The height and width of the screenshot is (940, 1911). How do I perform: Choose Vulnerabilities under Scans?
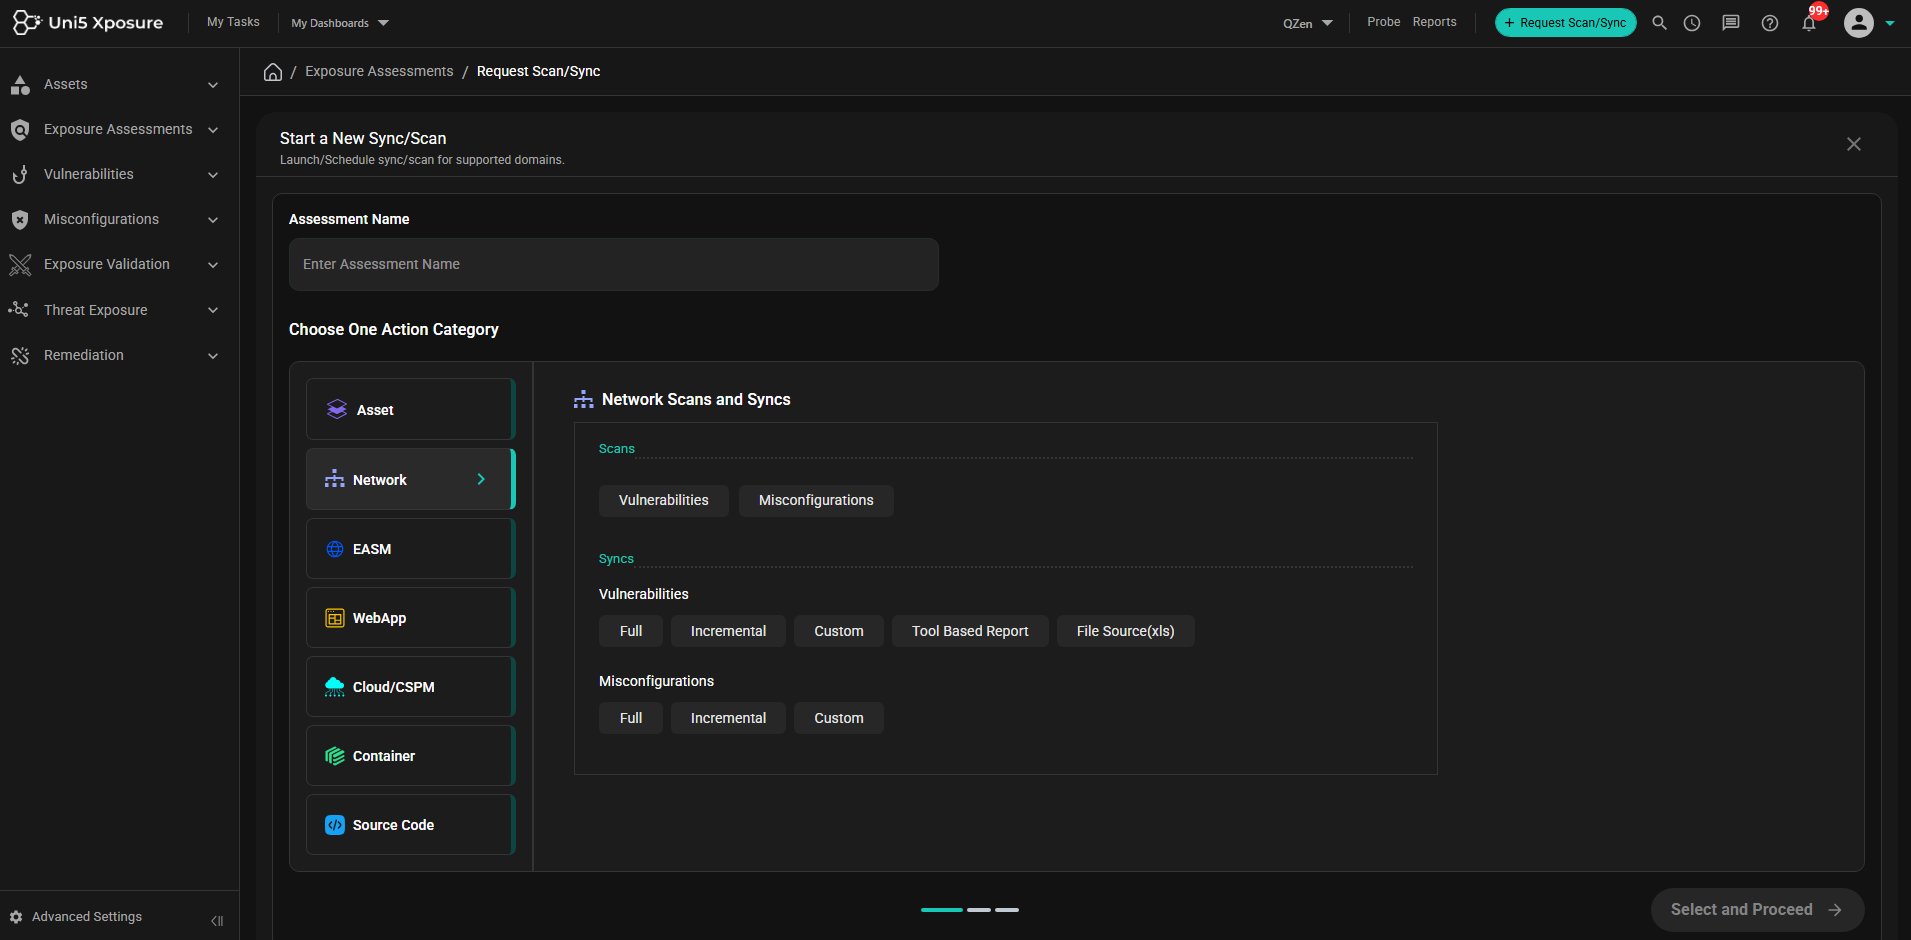664,500
